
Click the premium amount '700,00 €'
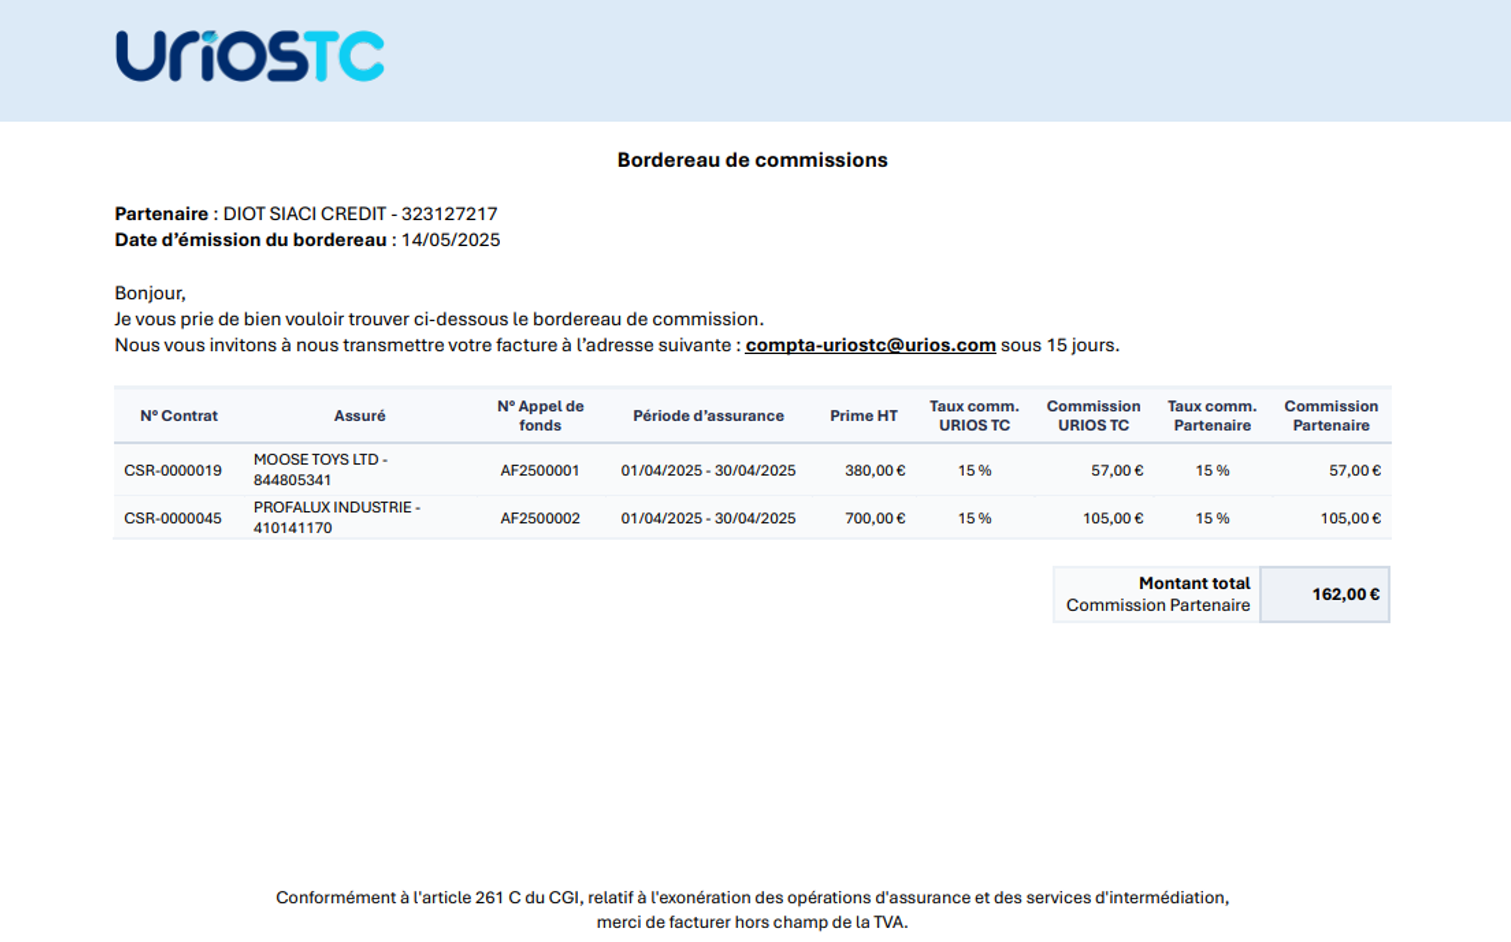[875, 518]
